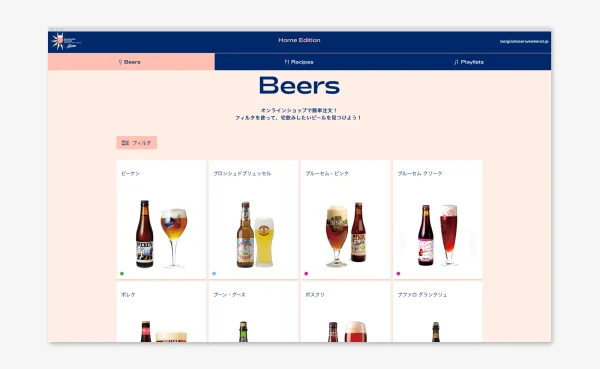Click the pink dot on the ブルーセム クリーク card

click(398, 274)
